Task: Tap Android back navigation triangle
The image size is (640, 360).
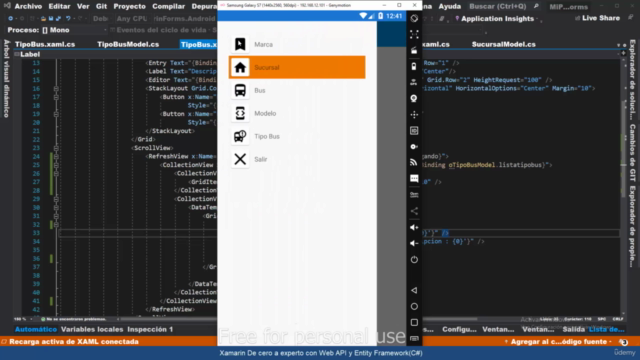Action: point(414,290)
